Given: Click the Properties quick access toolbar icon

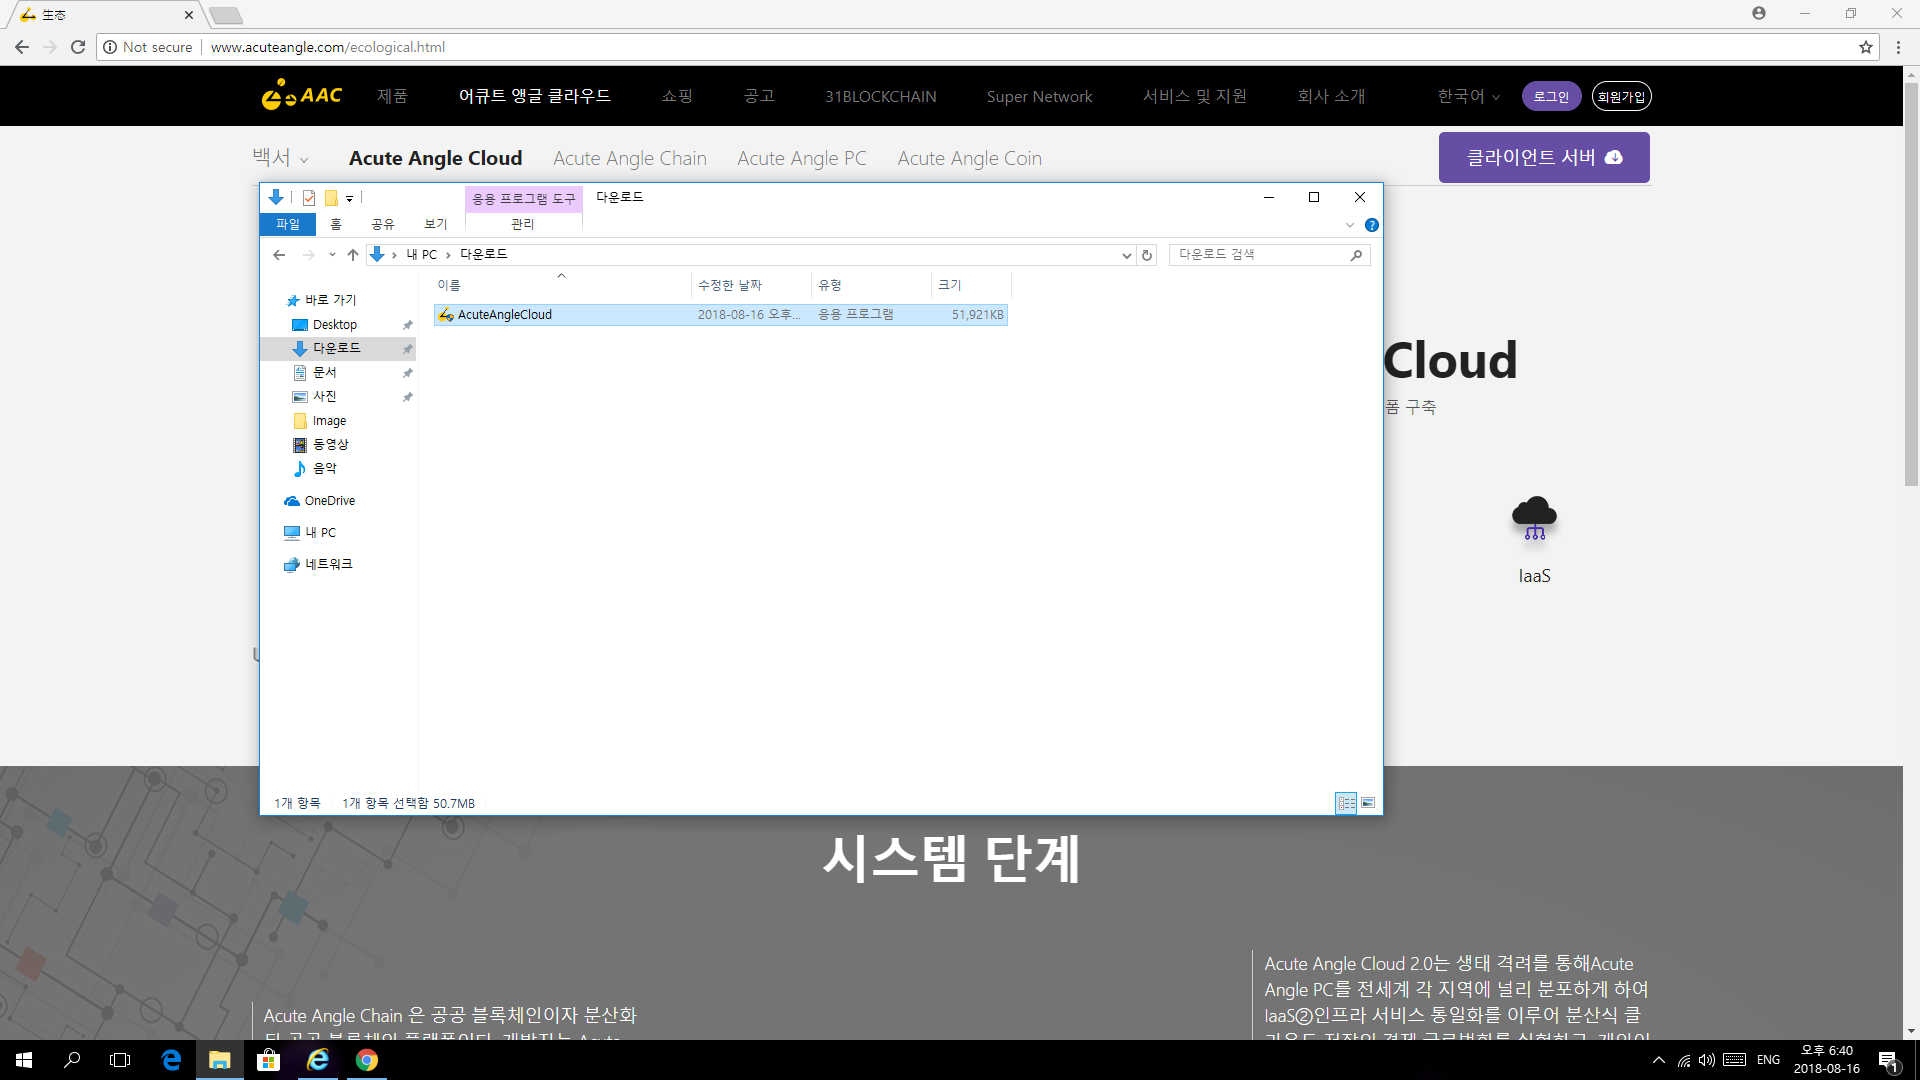Looking at the screenshot, I should 309,198.
